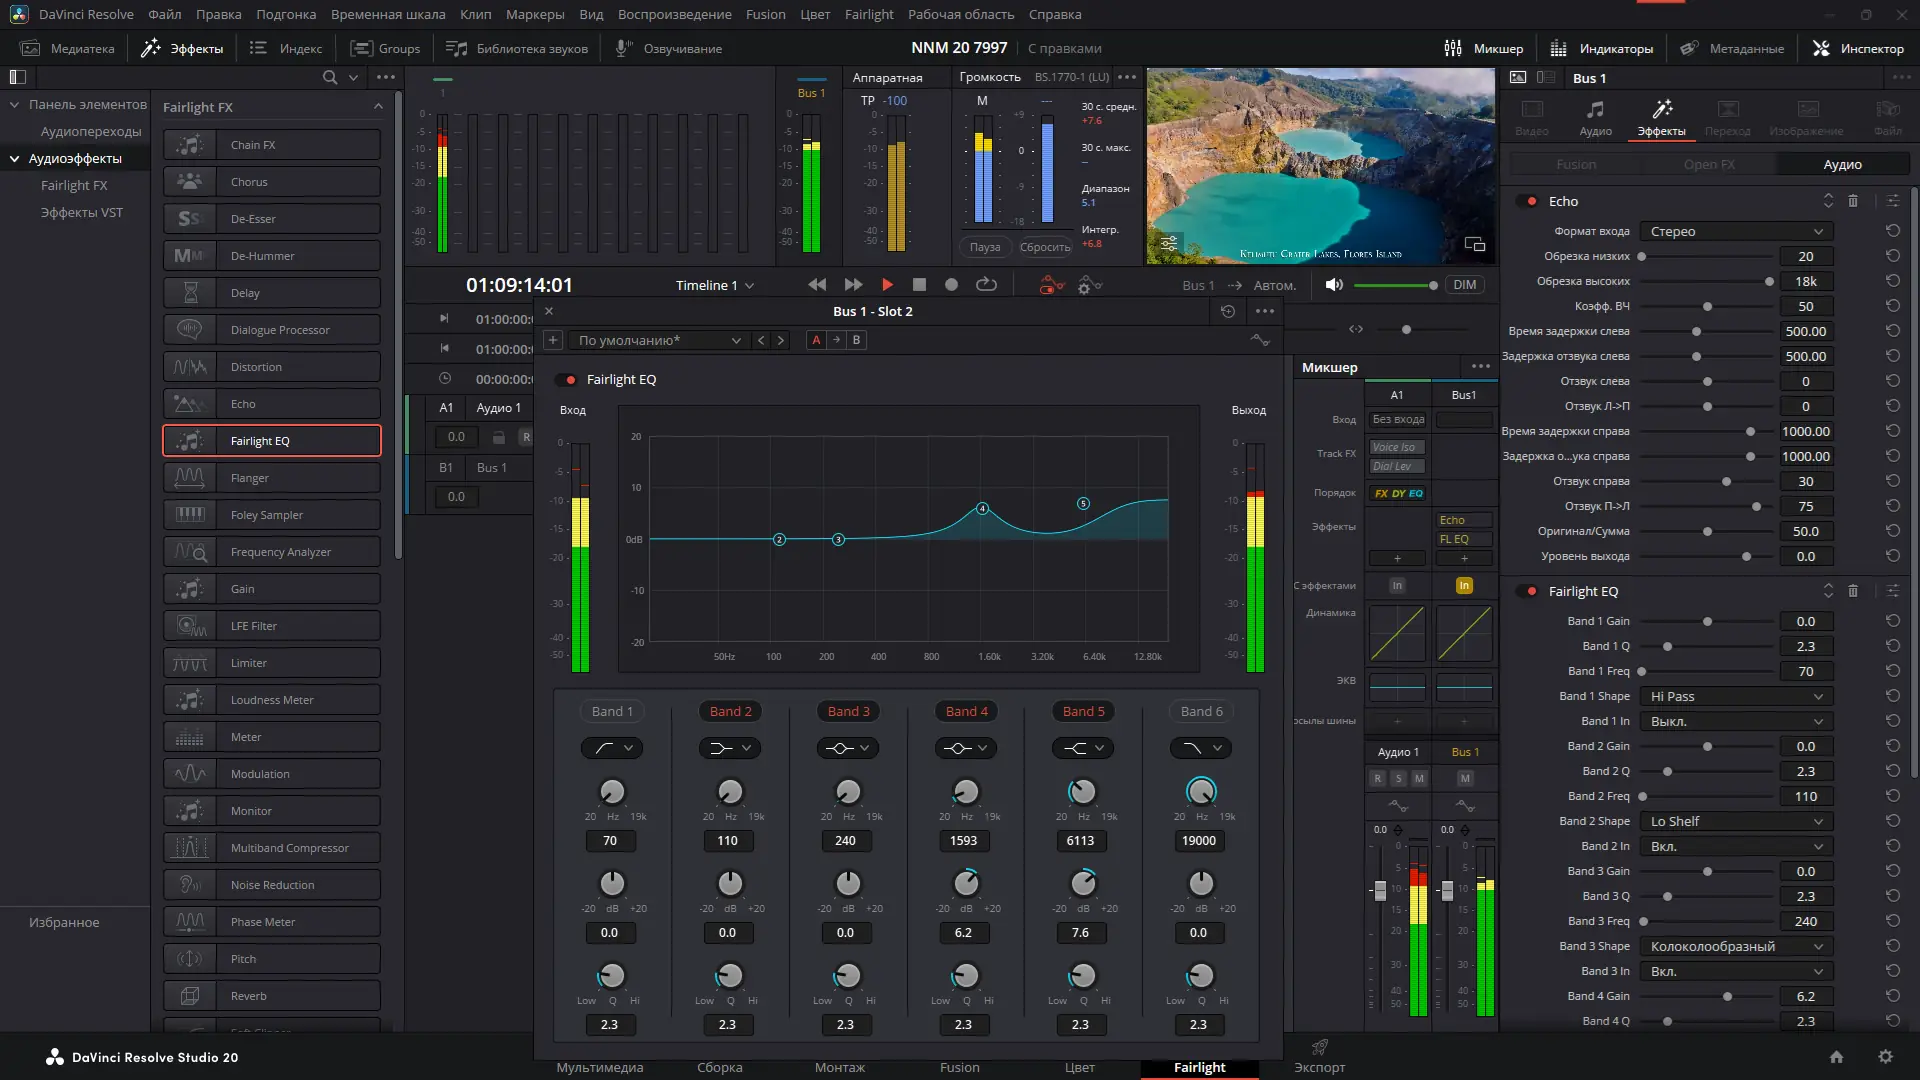Open the Медиатека panel
The width and height of the screenshot is (1920, 1080).
67,47
